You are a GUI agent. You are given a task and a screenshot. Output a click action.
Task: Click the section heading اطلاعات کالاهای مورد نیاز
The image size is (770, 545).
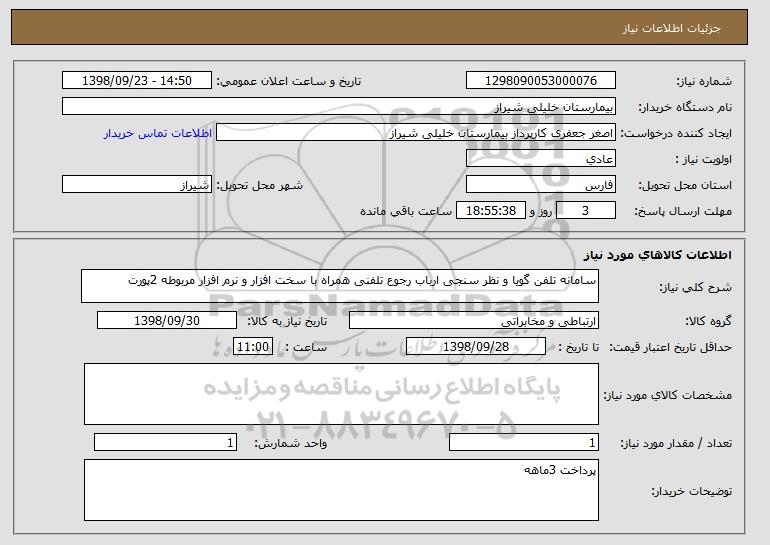tap(658, 255)
